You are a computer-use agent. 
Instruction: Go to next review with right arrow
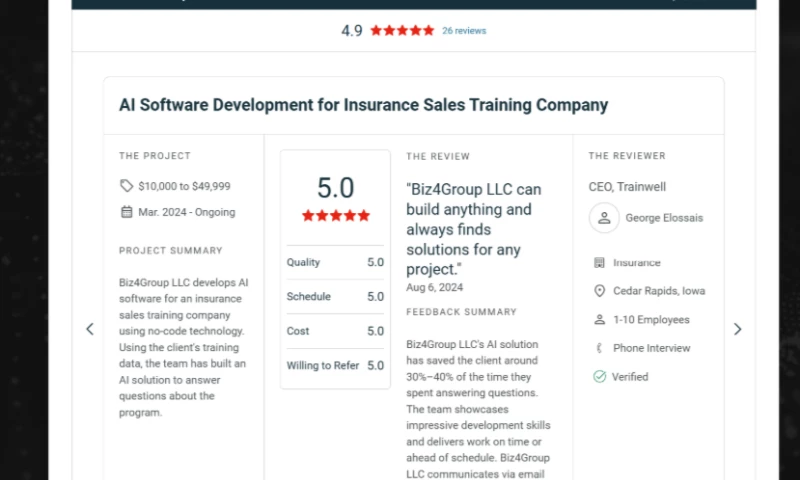[738, 329]
